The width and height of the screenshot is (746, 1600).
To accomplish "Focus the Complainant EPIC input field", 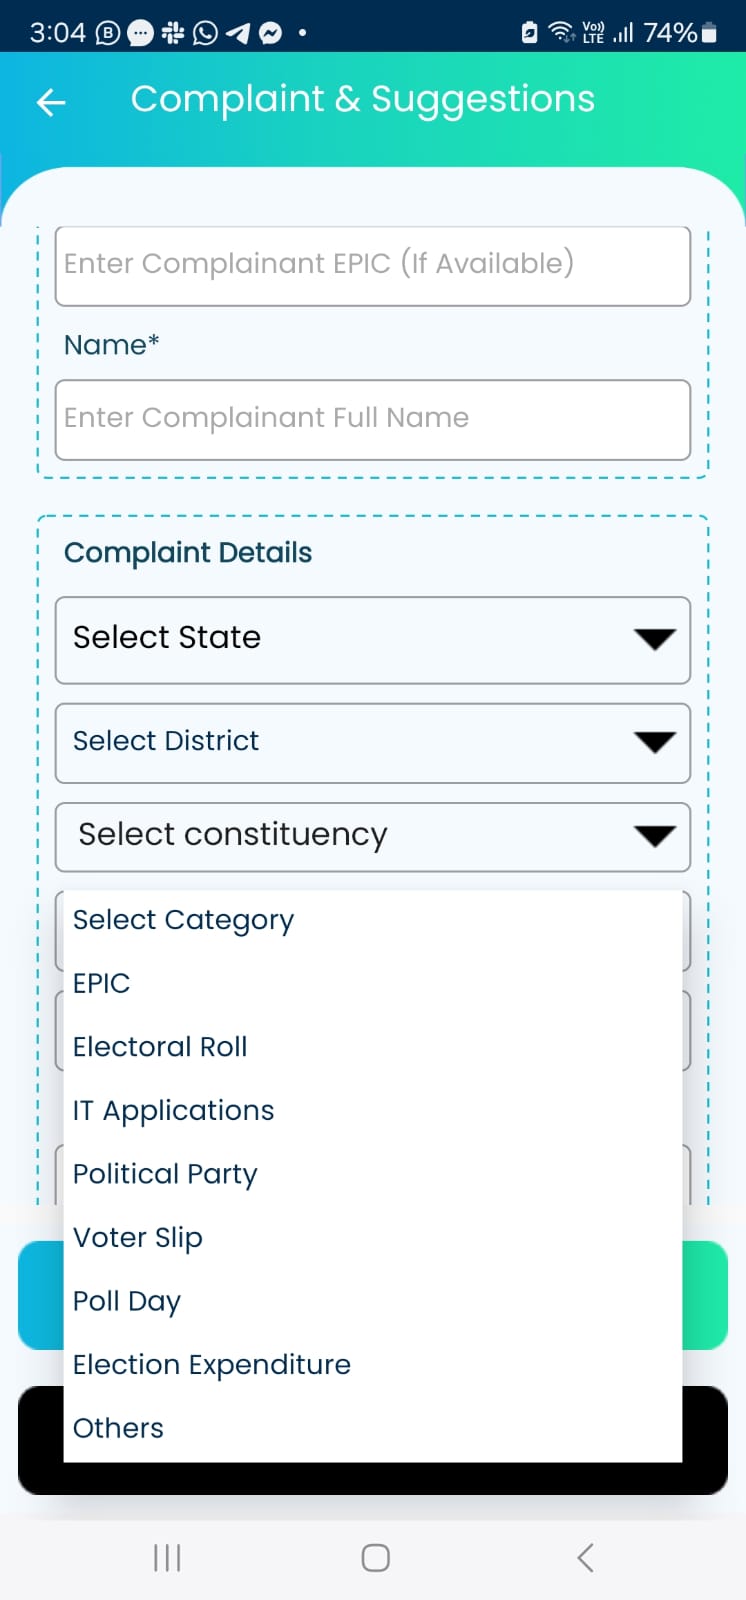I will 372,265.
